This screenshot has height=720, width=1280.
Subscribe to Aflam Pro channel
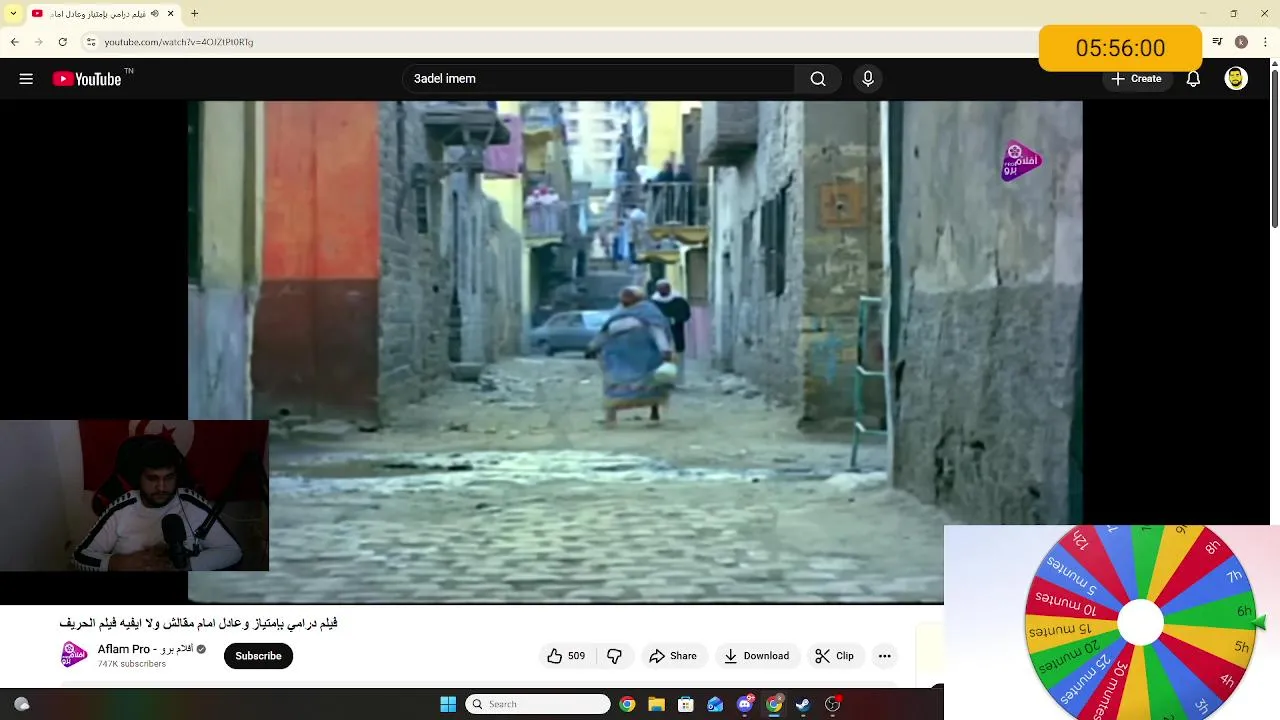pyautogui.click(x=258, y=656)
